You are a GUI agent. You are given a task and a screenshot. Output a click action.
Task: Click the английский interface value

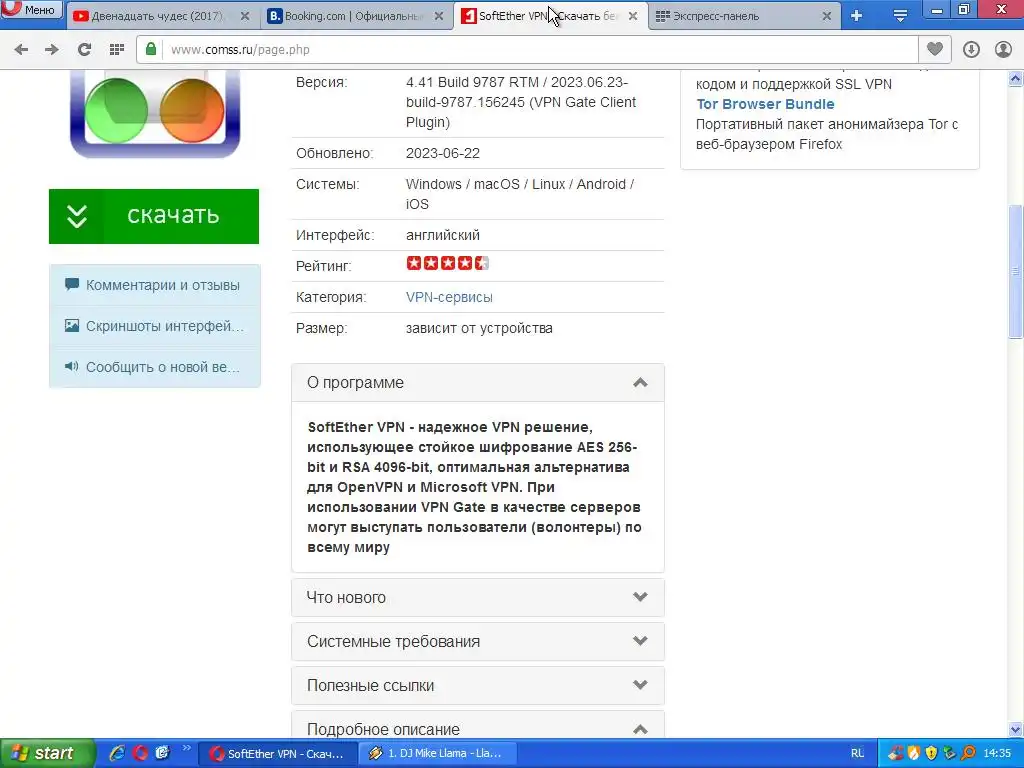443,235
